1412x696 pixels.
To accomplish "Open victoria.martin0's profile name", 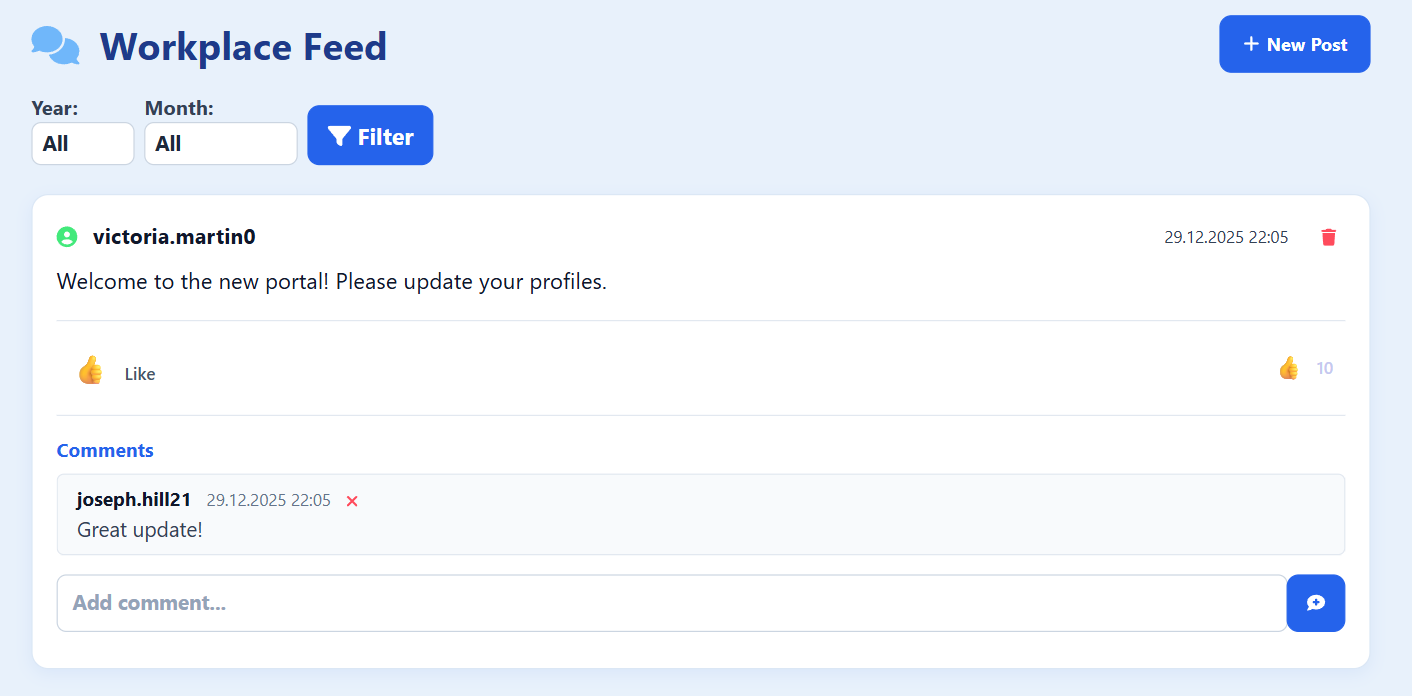I will click(174, 237).
